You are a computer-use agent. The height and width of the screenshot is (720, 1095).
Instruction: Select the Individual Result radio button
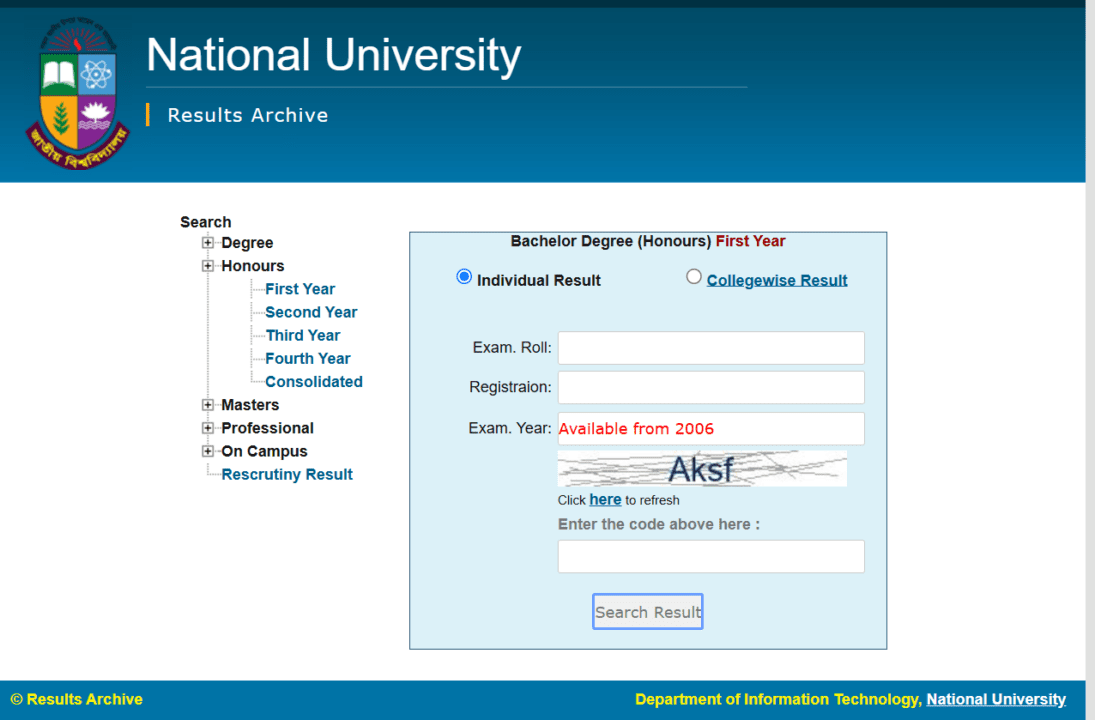click(x=463, y=276)
